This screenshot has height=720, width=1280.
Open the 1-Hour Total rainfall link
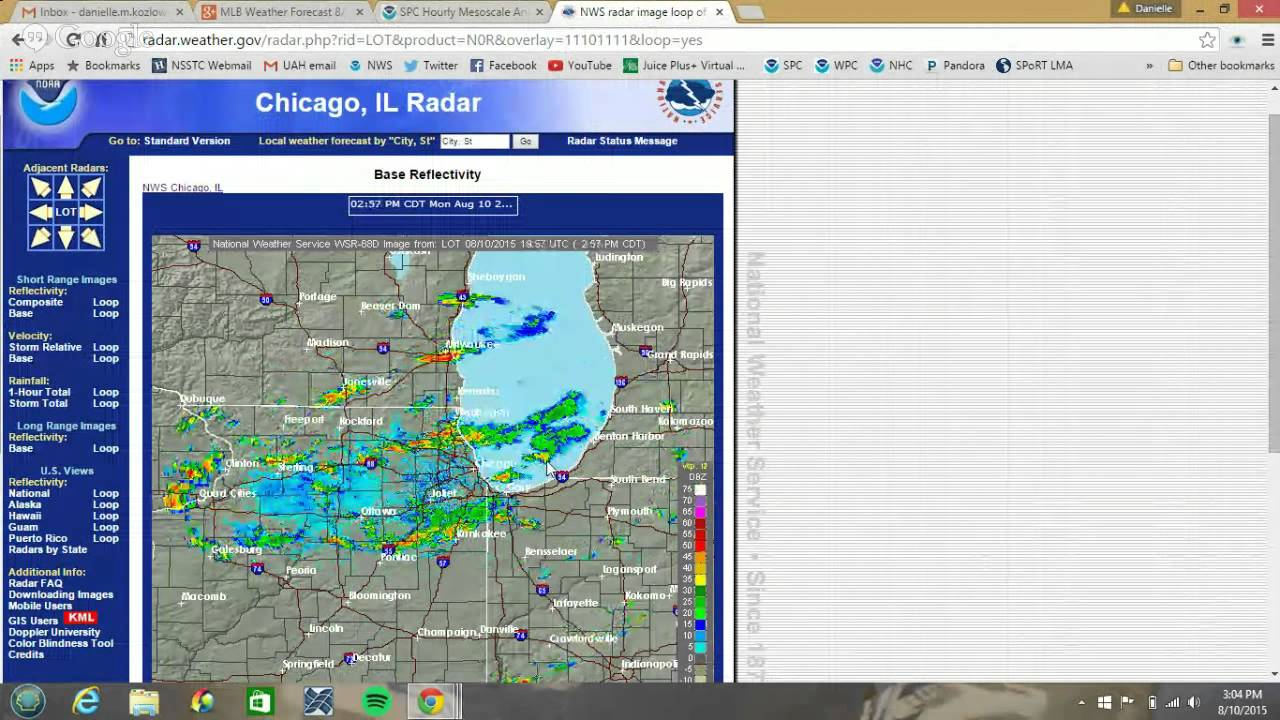pyautogui.click(x=39, y=392)
